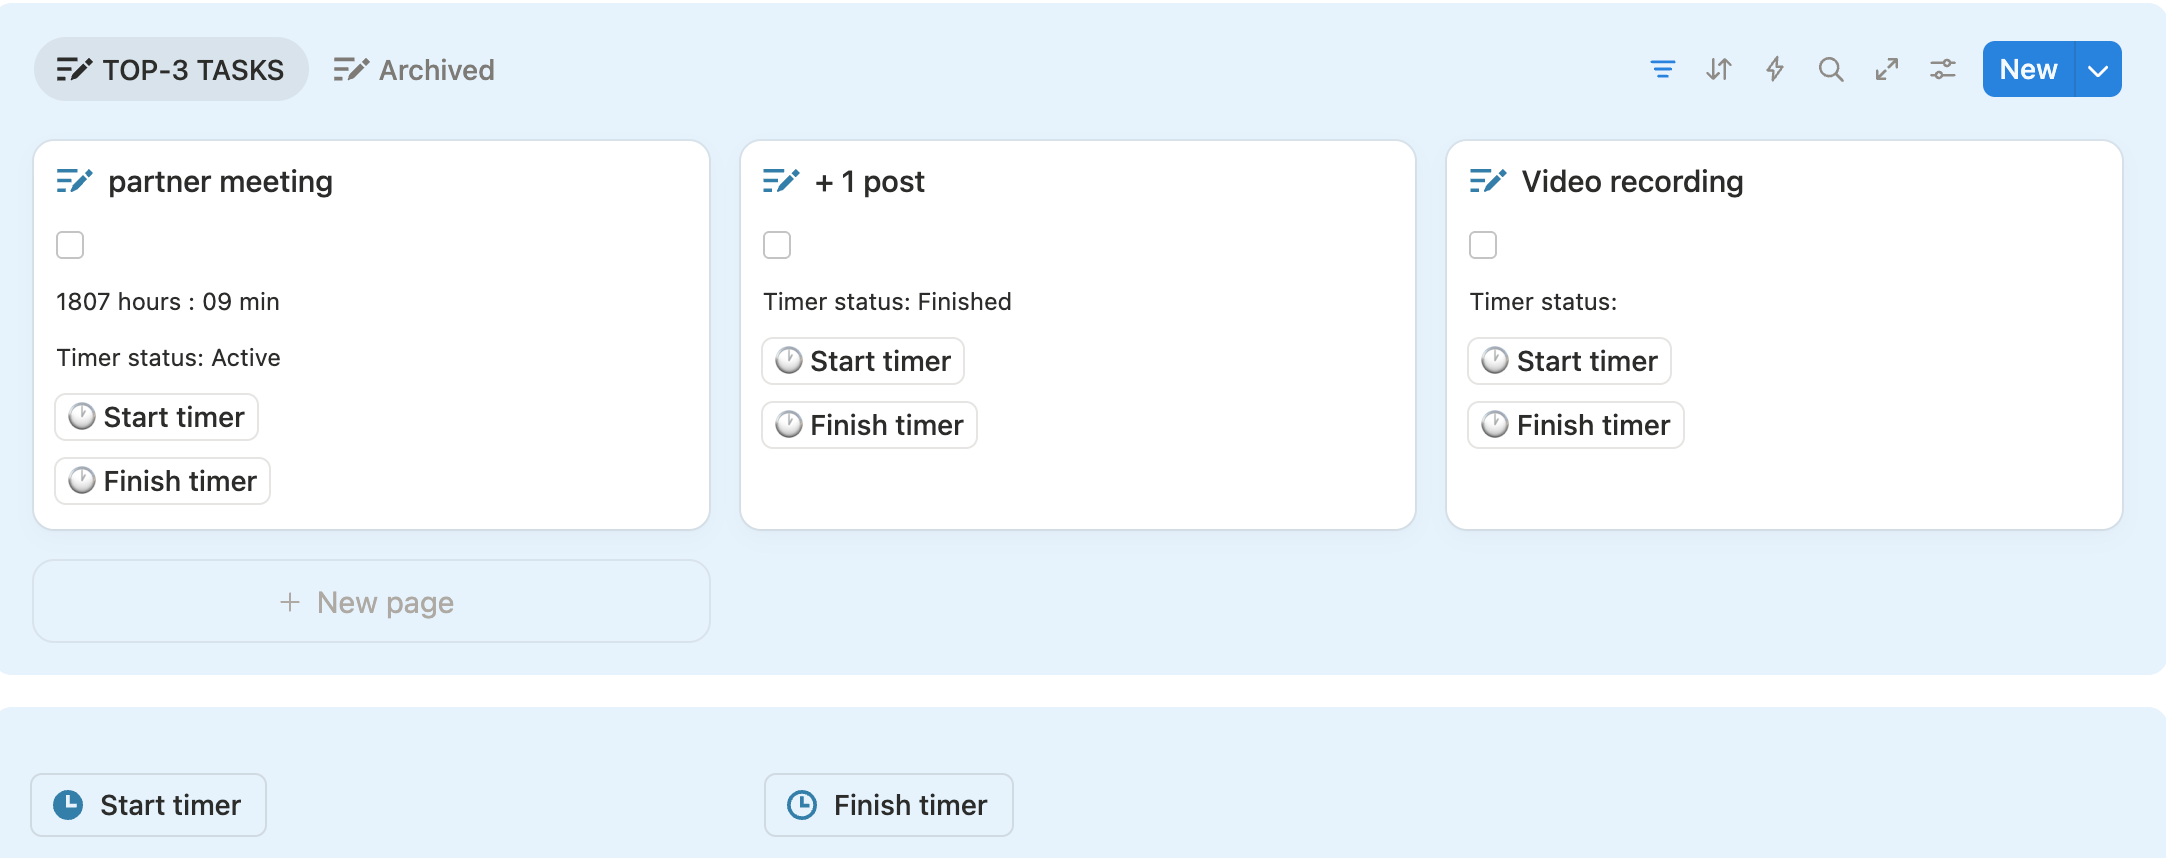
Task: Click the search magnifier icon
Action: coord(1830,69)
